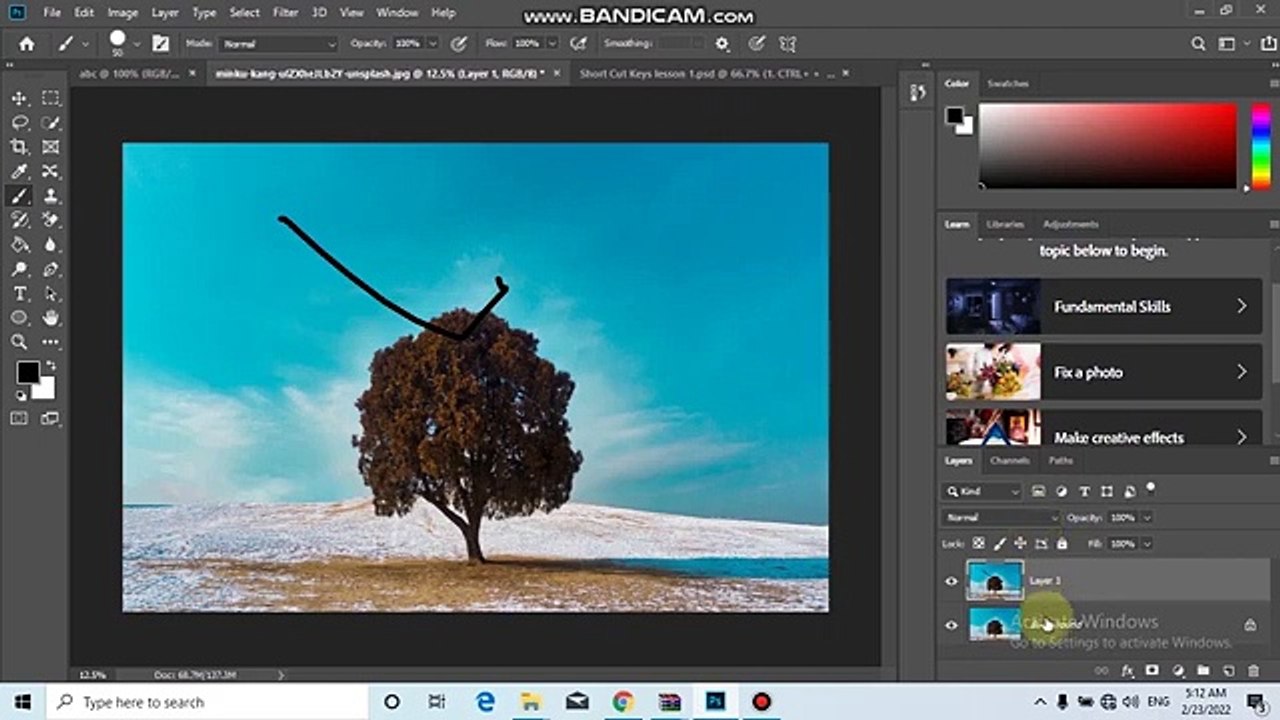Add a layer style with fx icon
The image size is (1280, 720).
click(x=1127, y=671)
